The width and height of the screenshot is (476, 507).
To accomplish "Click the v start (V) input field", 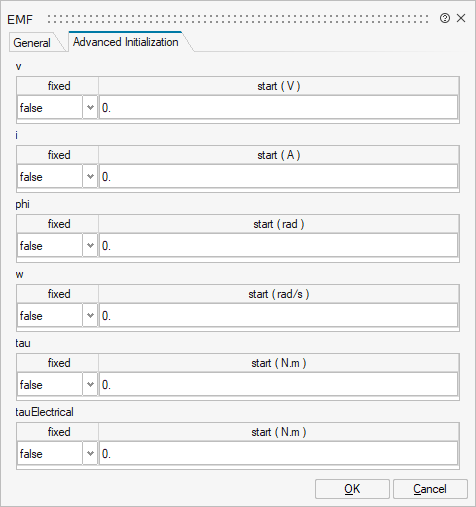I will click(278, 108).
